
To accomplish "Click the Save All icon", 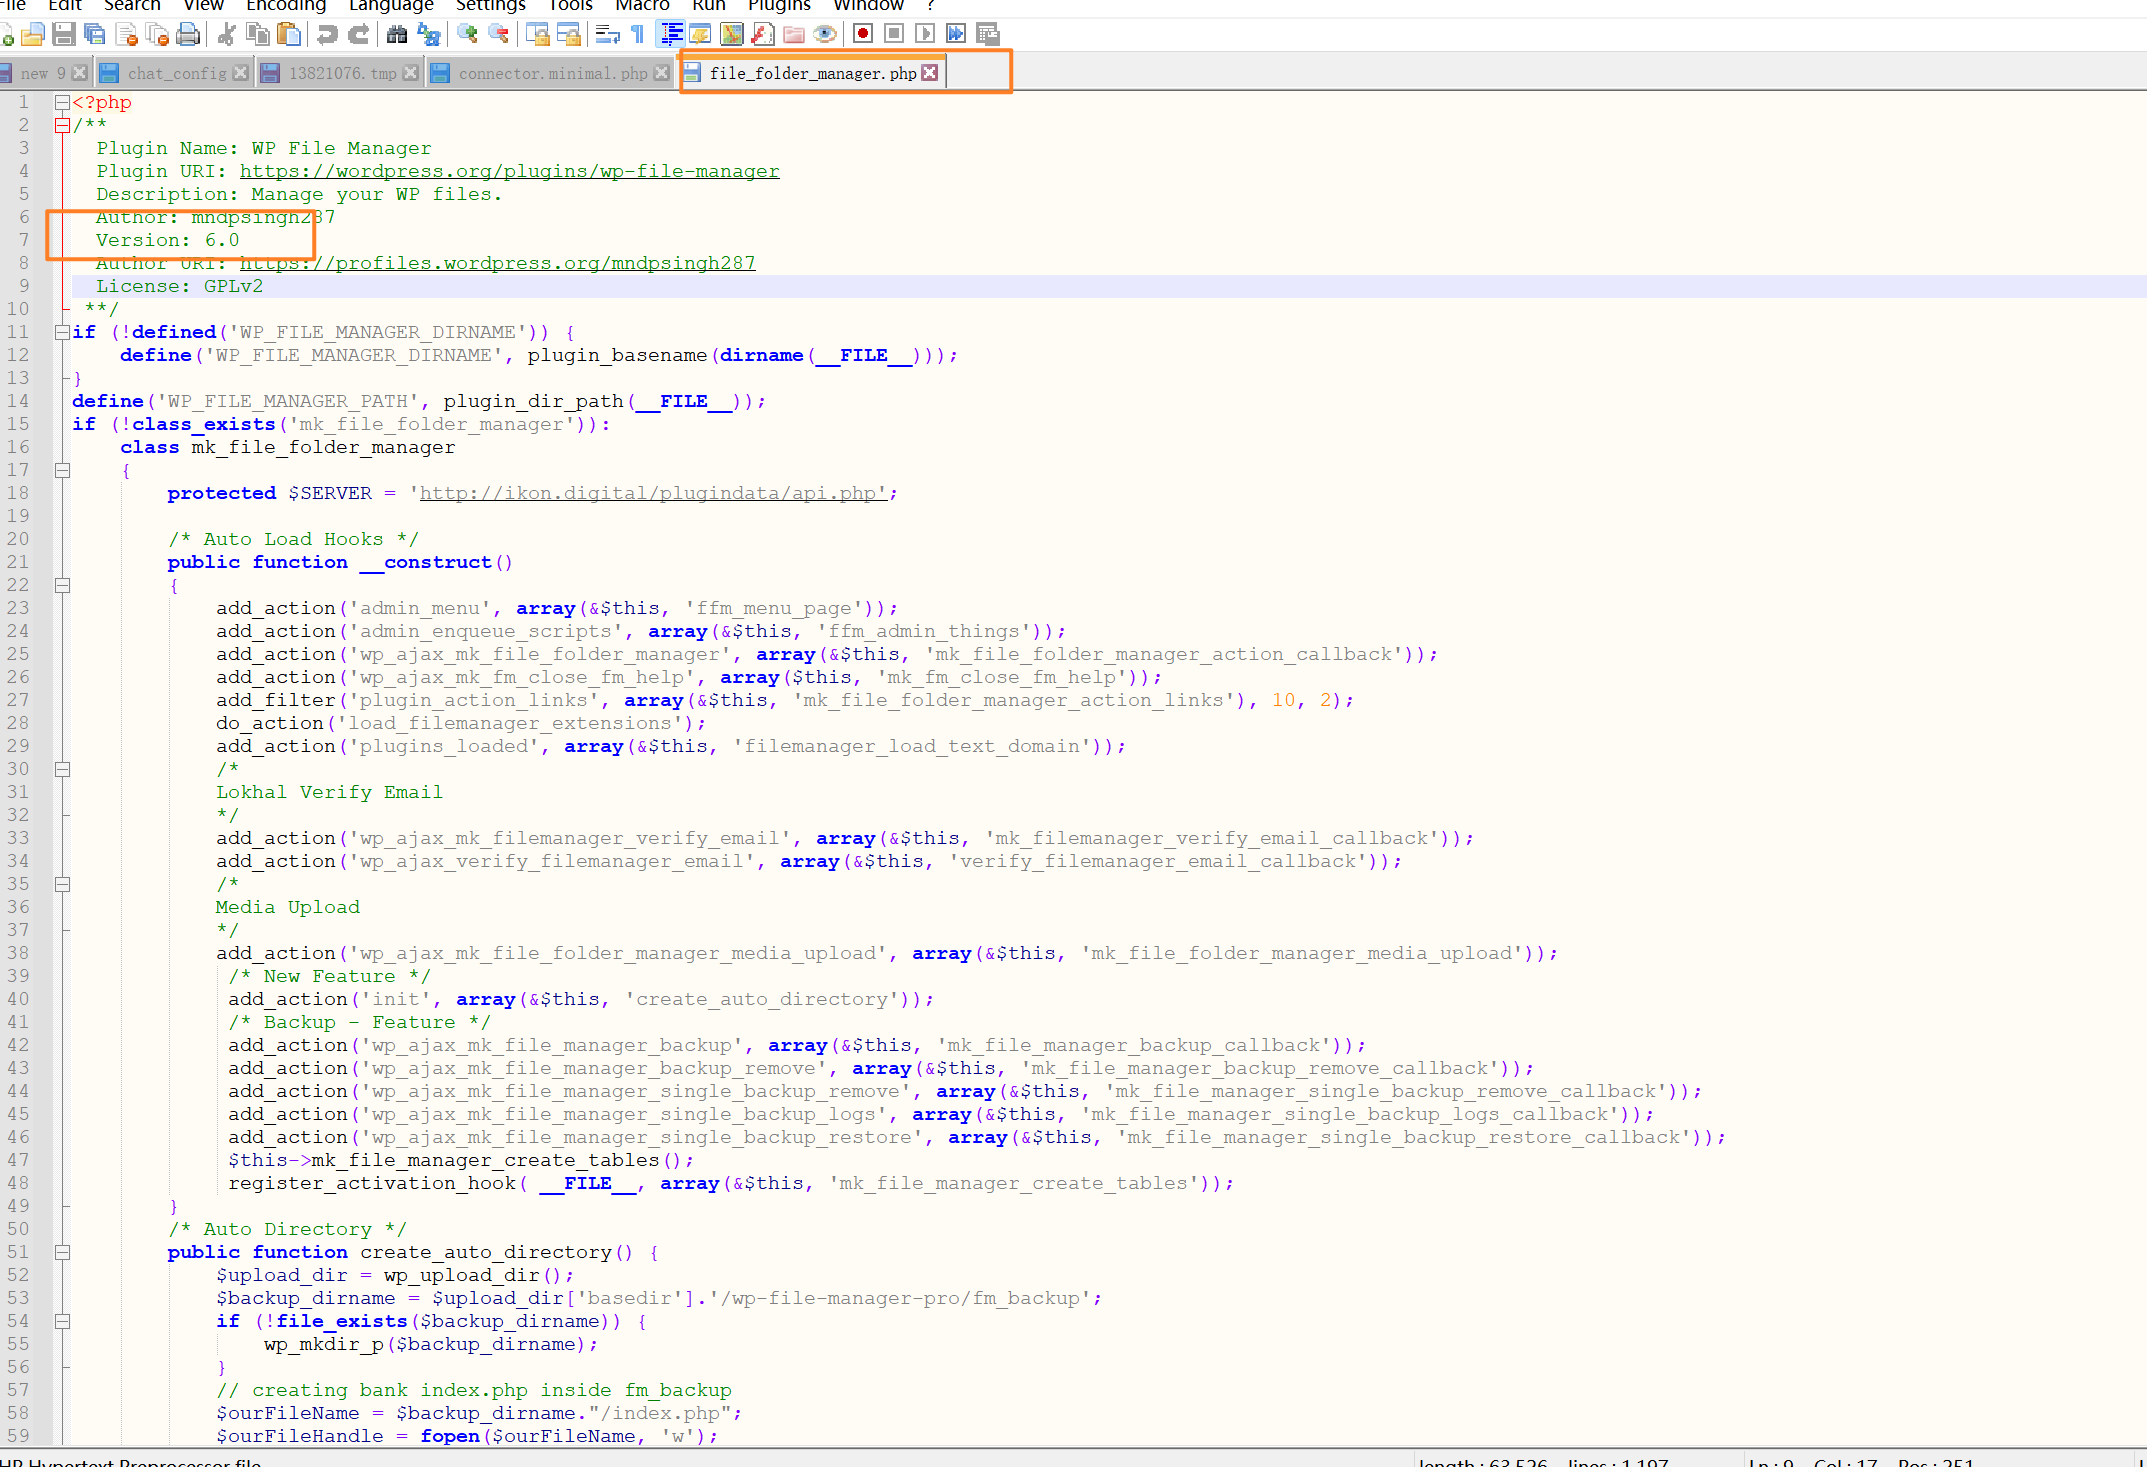I will point(95,35).
